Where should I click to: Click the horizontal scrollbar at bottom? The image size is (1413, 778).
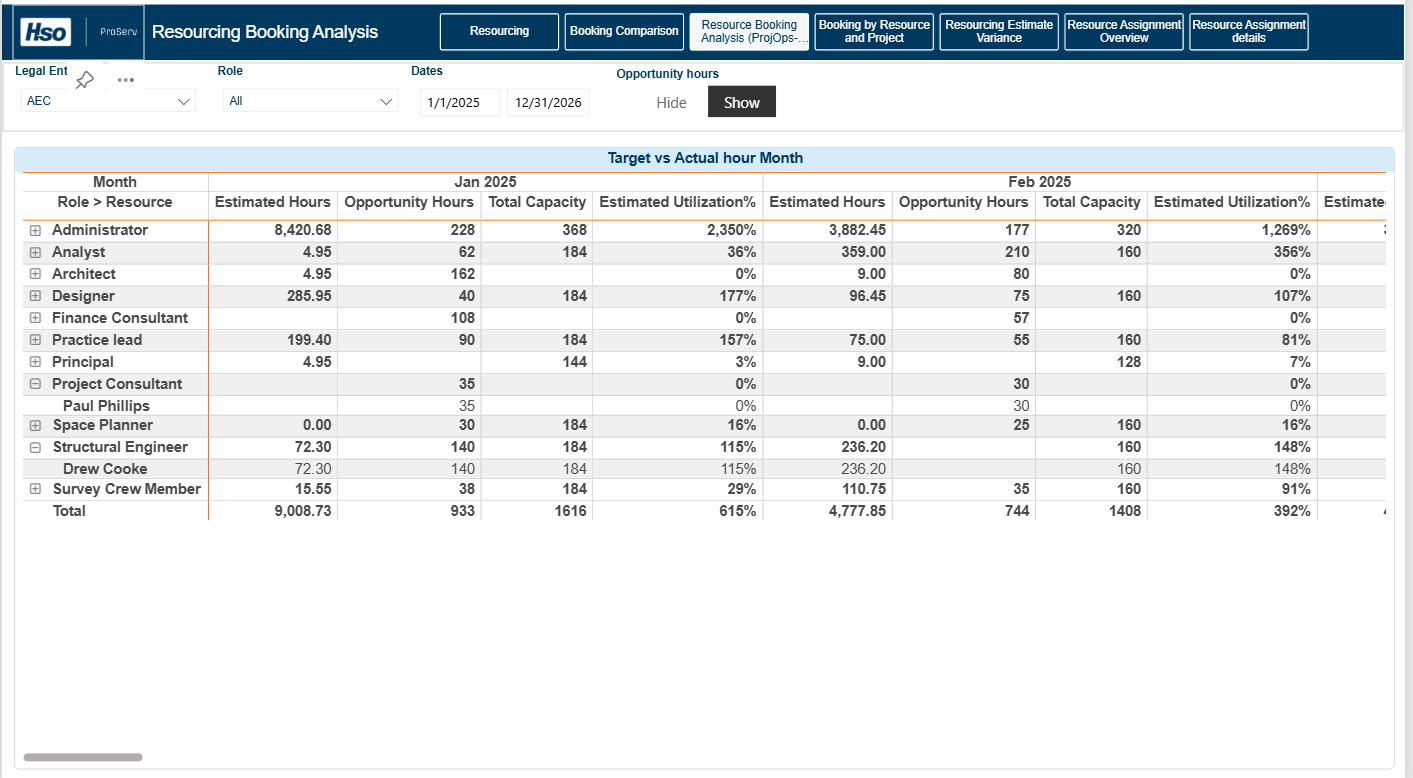(83, 757)
